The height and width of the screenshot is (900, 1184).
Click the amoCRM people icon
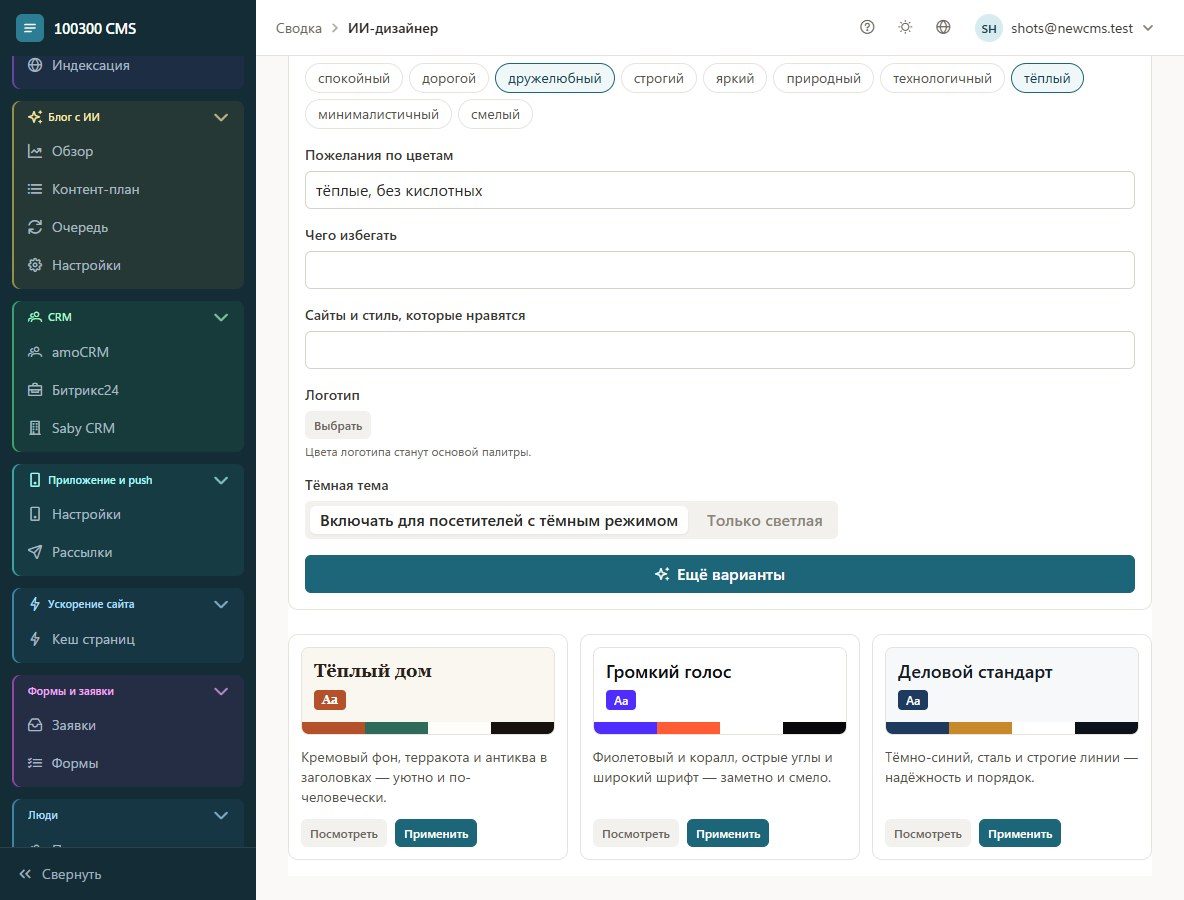click(35, 352)
